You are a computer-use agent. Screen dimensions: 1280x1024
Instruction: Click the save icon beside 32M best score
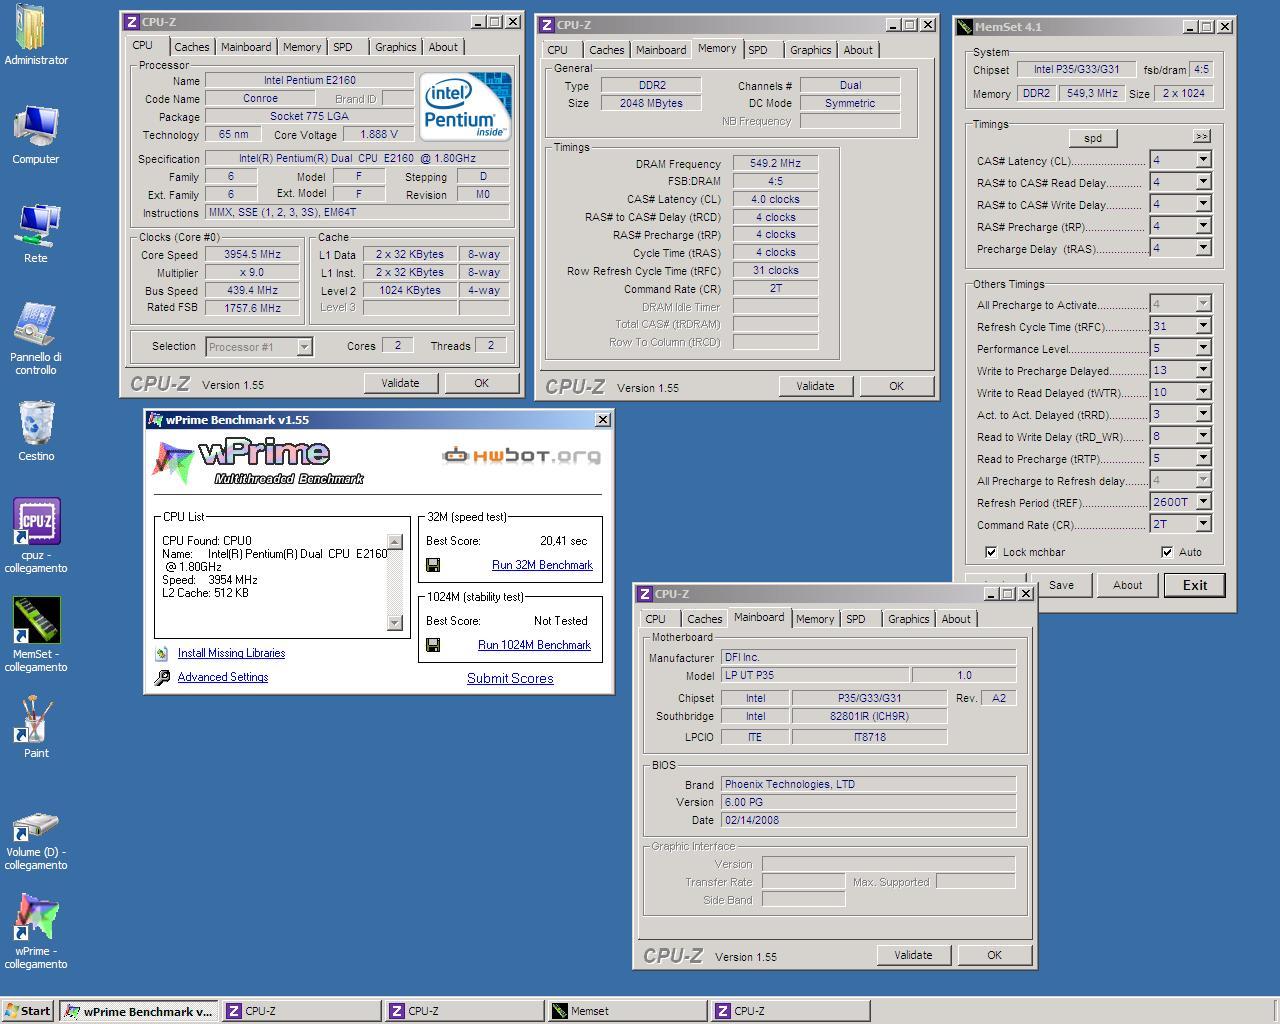[433, 565]
